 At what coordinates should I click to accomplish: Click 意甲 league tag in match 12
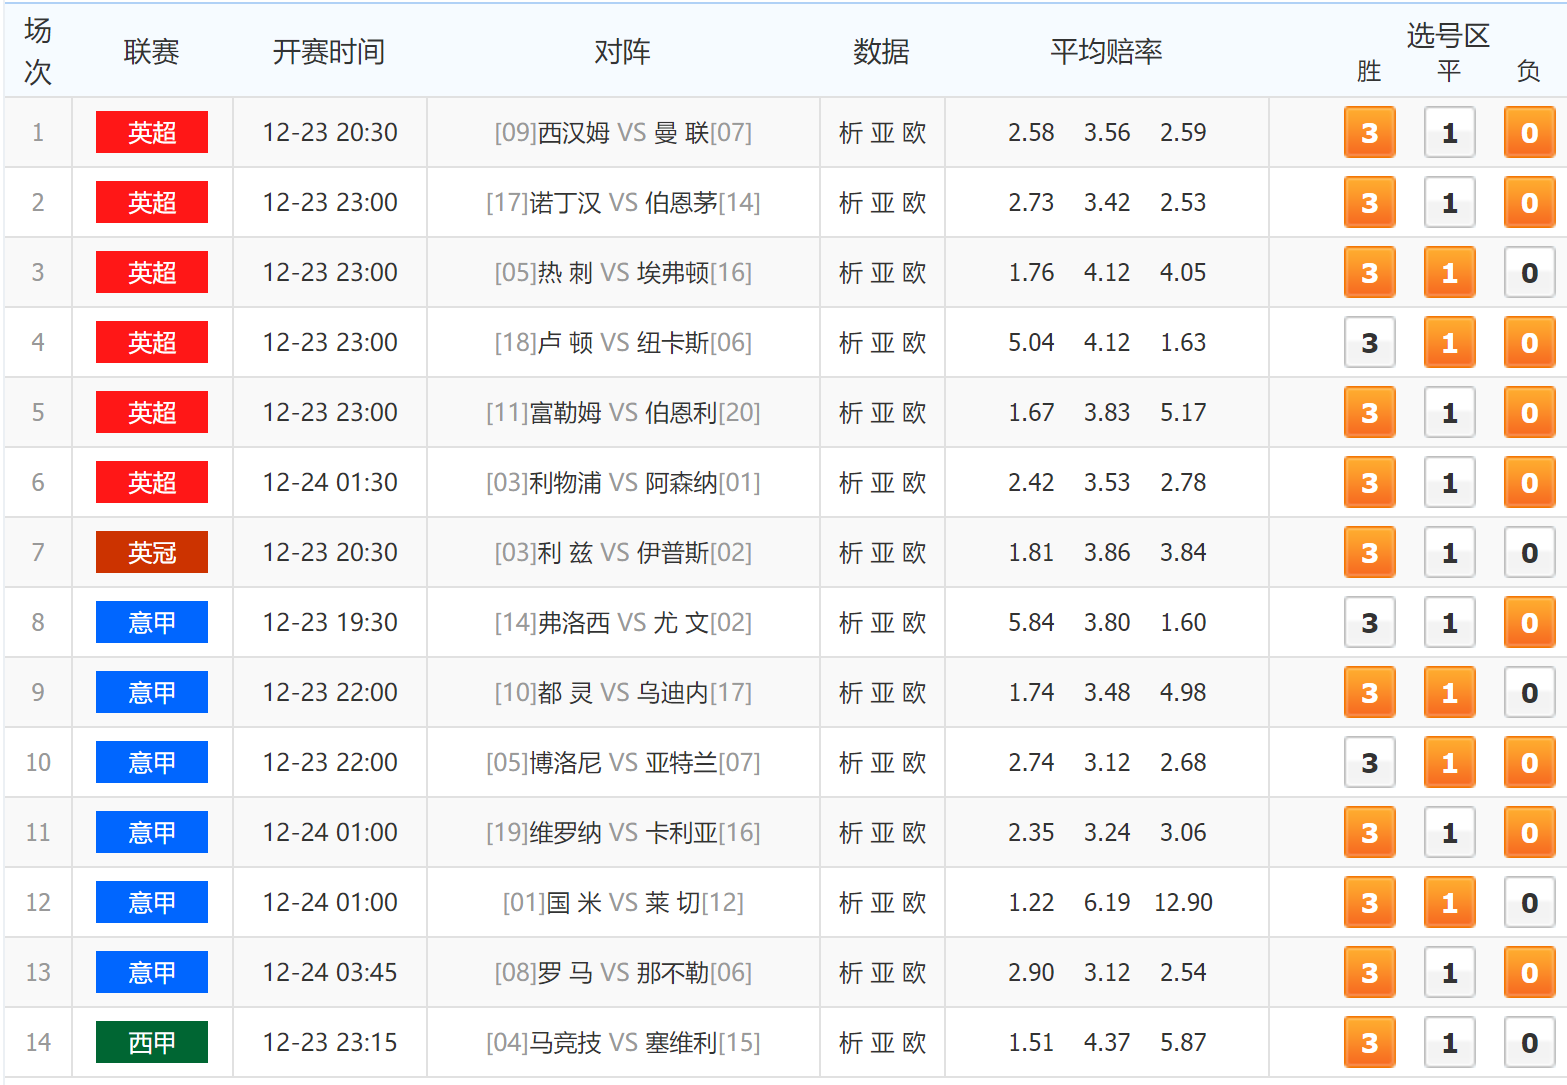coord(152,902)
